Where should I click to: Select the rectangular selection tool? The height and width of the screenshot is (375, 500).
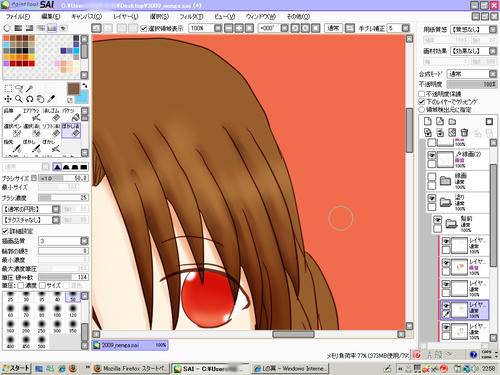click(x=8, y=88)
